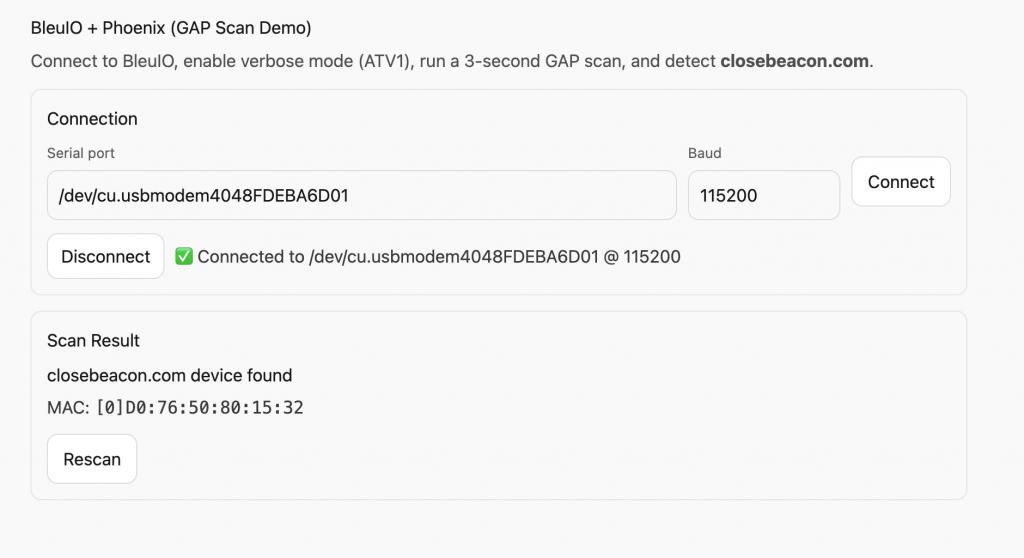Click the 'Scan Result' section heading
Viewport: 1024px width, 558px height.
(x=93, y=341)
